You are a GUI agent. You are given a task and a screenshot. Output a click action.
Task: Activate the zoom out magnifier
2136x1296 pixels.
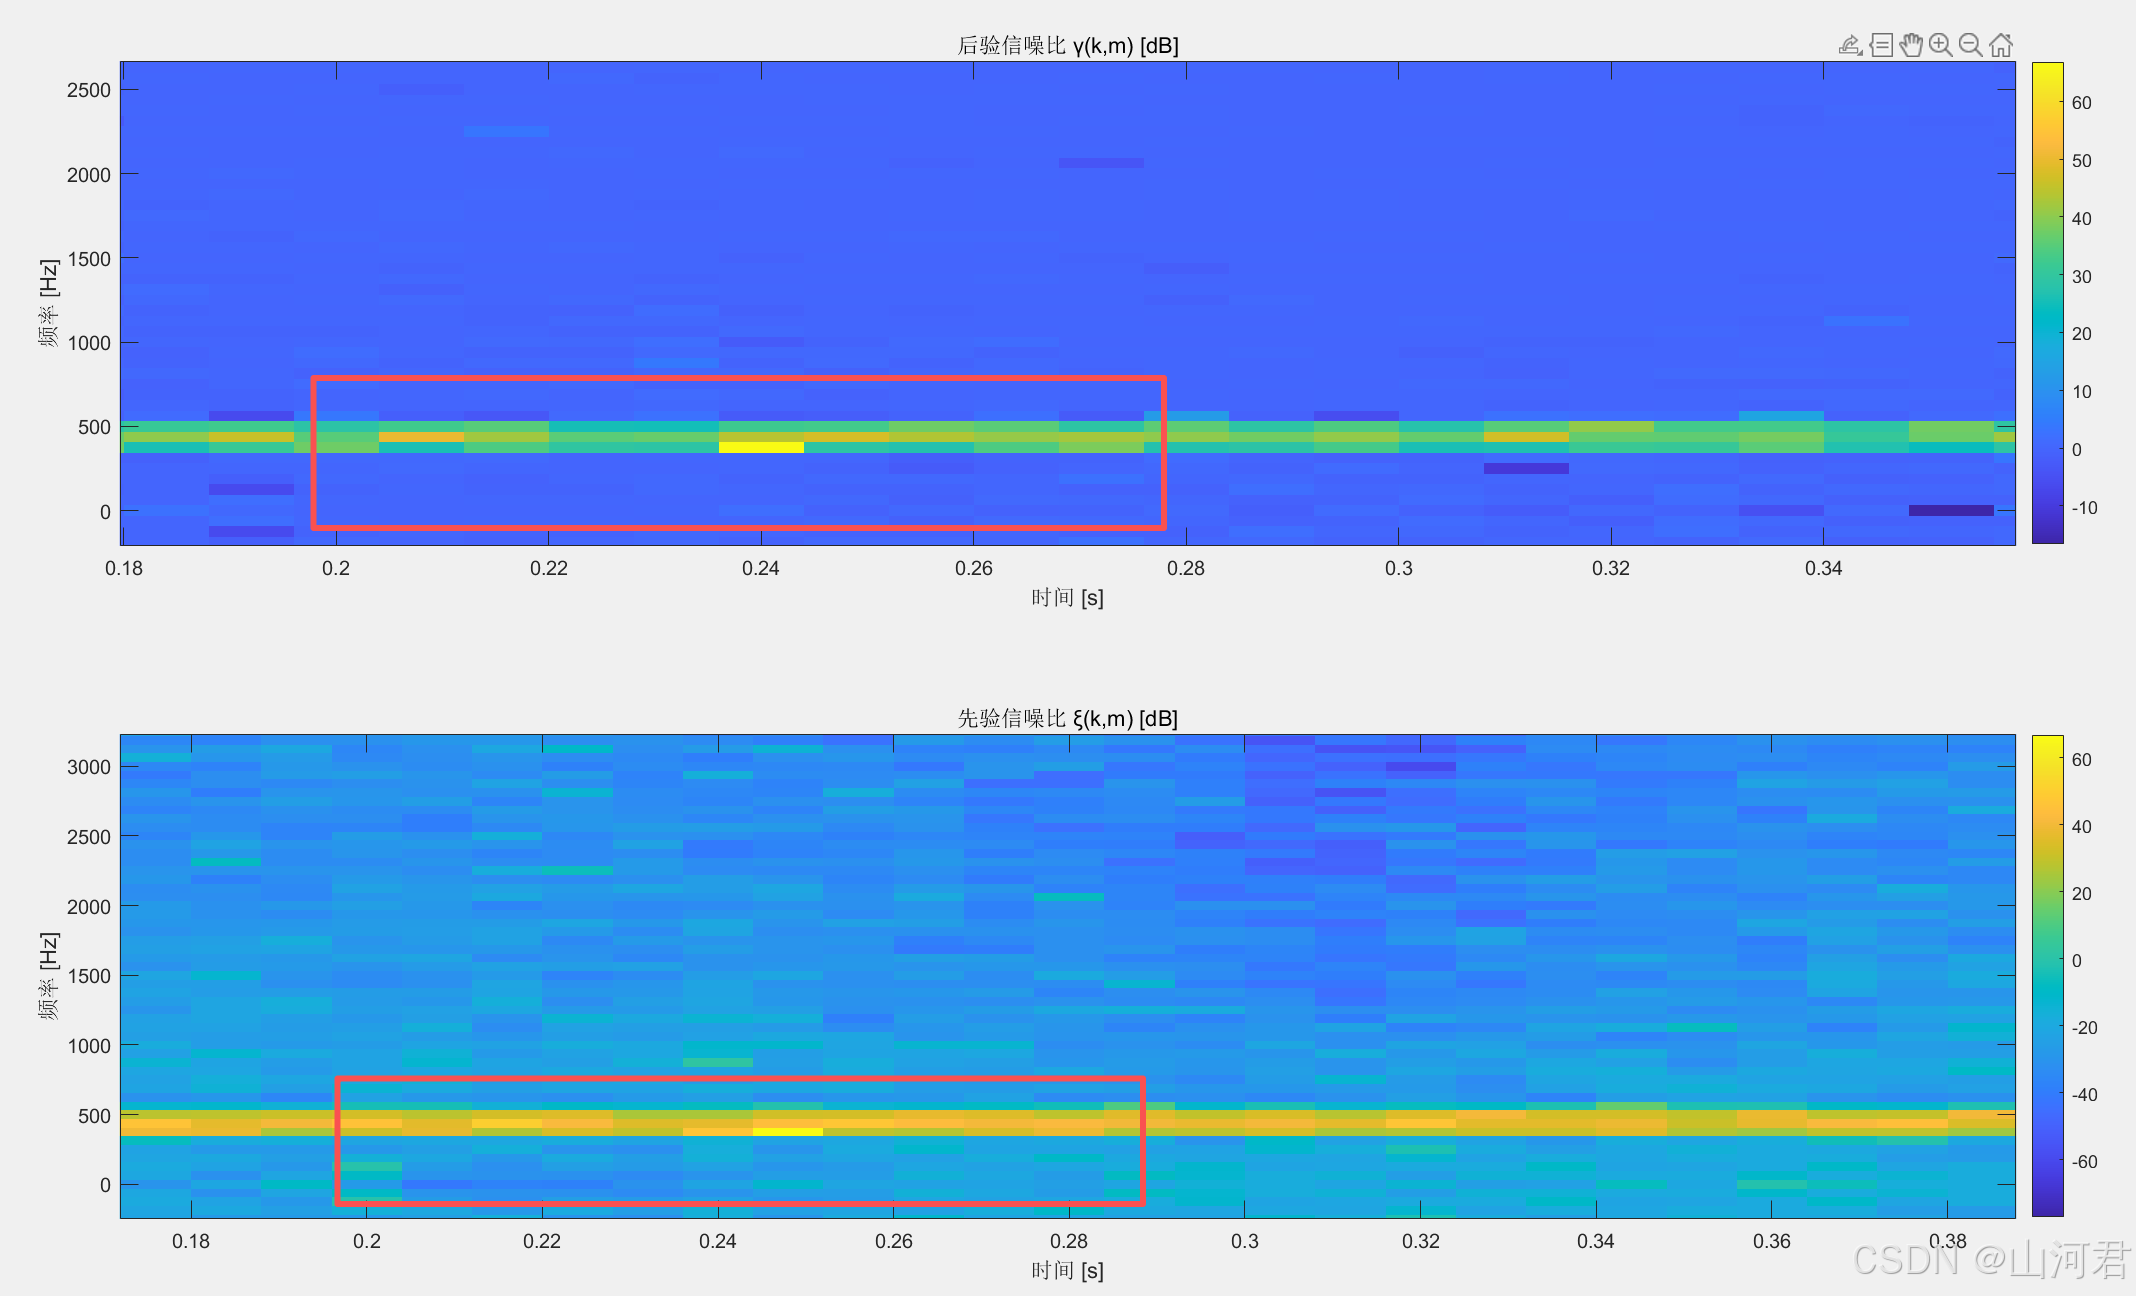tap(1971, 45)
